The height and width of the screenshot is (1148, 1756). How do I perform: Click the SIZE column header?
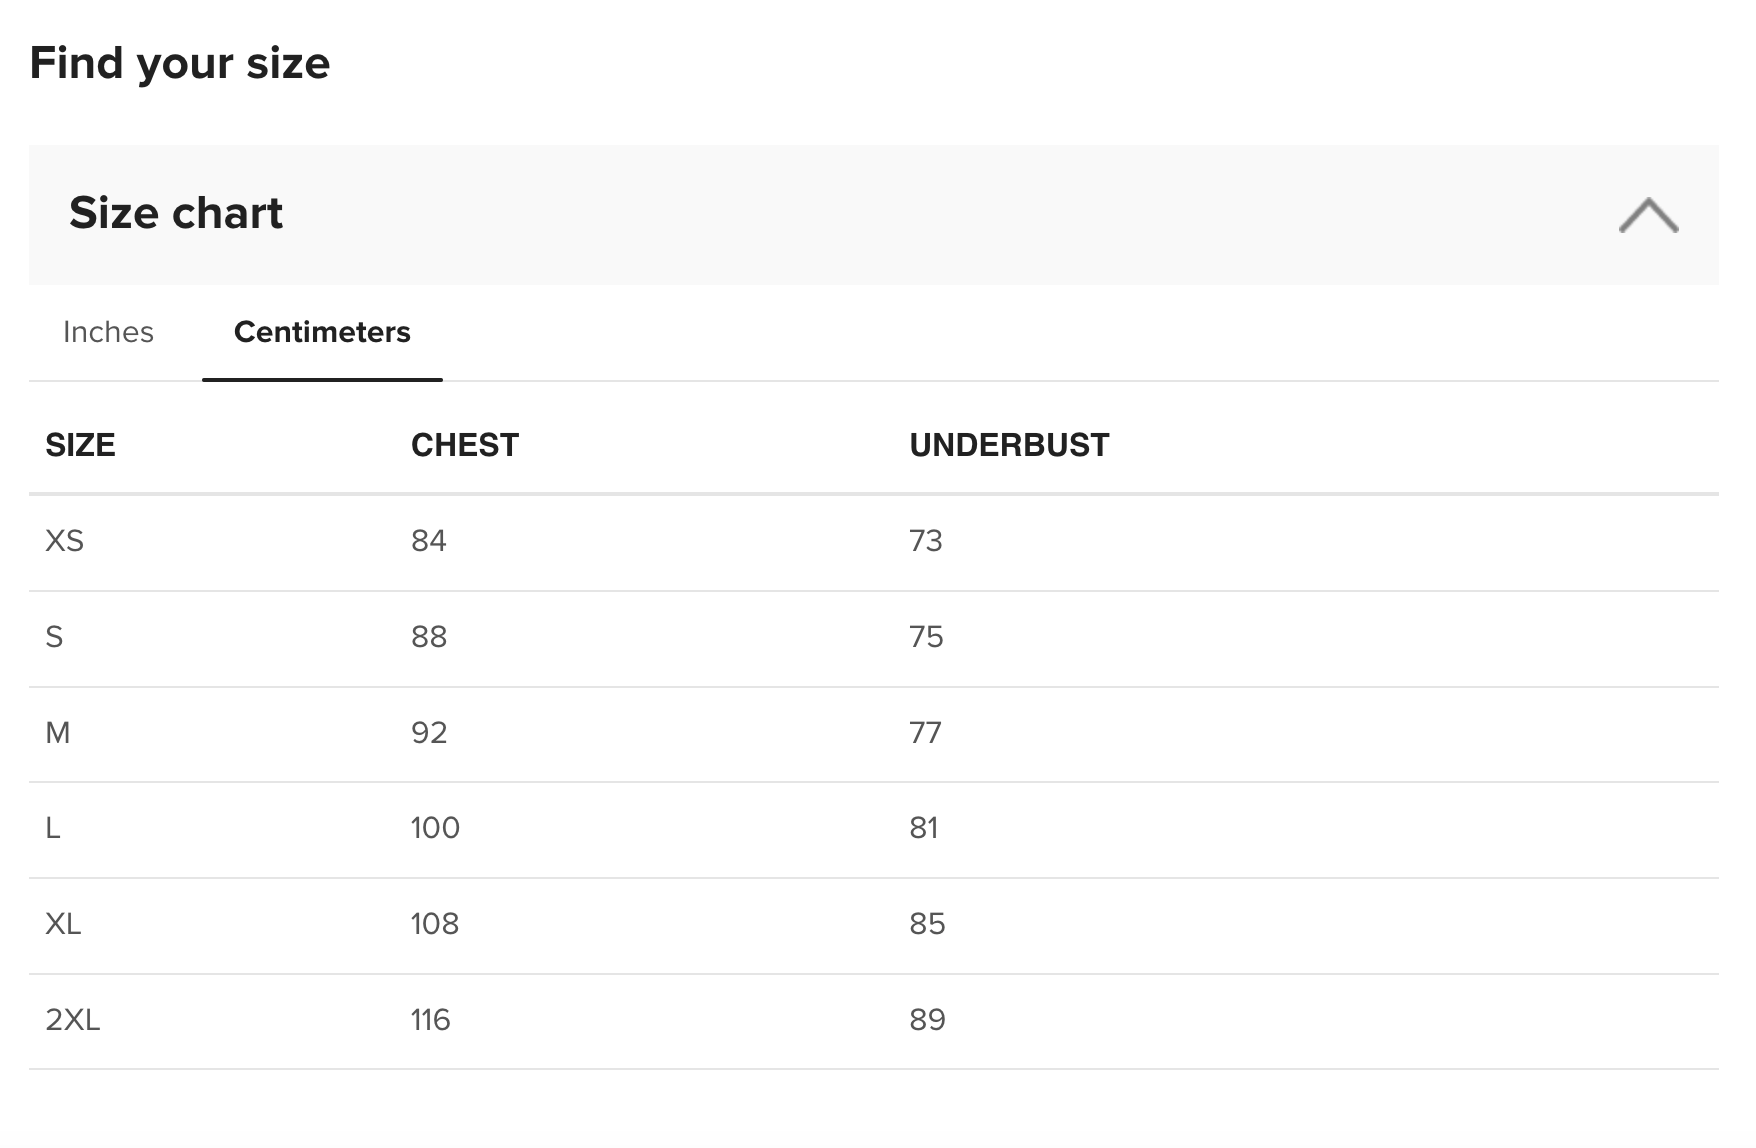80,445
